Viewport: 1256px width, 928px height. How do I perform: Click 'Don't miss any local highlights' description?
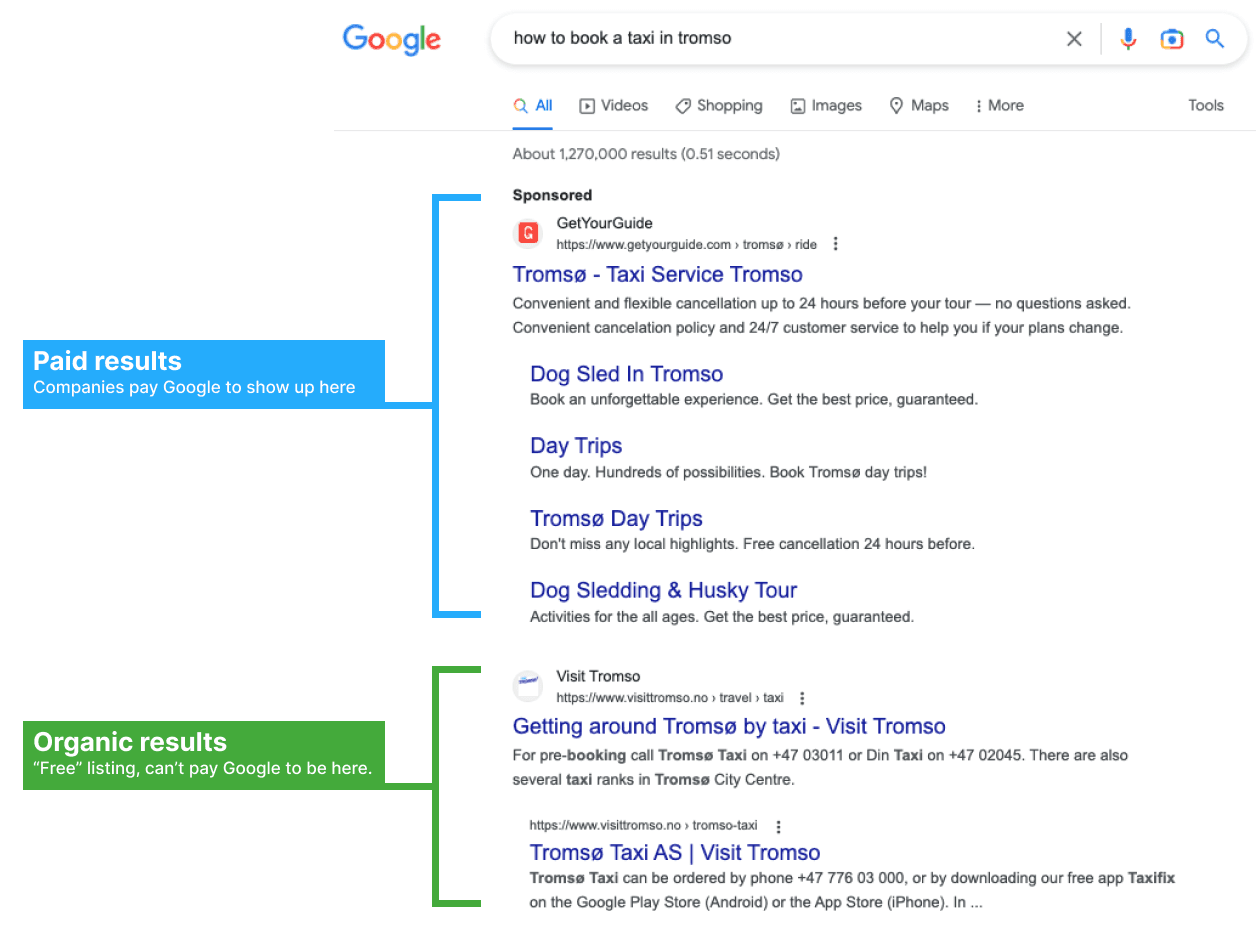click(752, 544)
